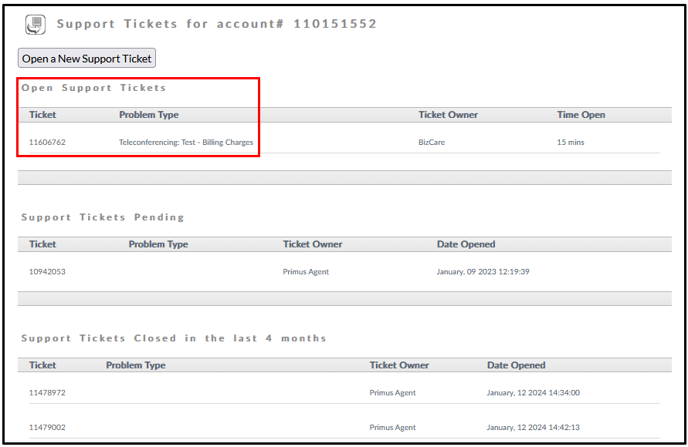
Task: Click BizCare ticket owner
Action: 432,142
